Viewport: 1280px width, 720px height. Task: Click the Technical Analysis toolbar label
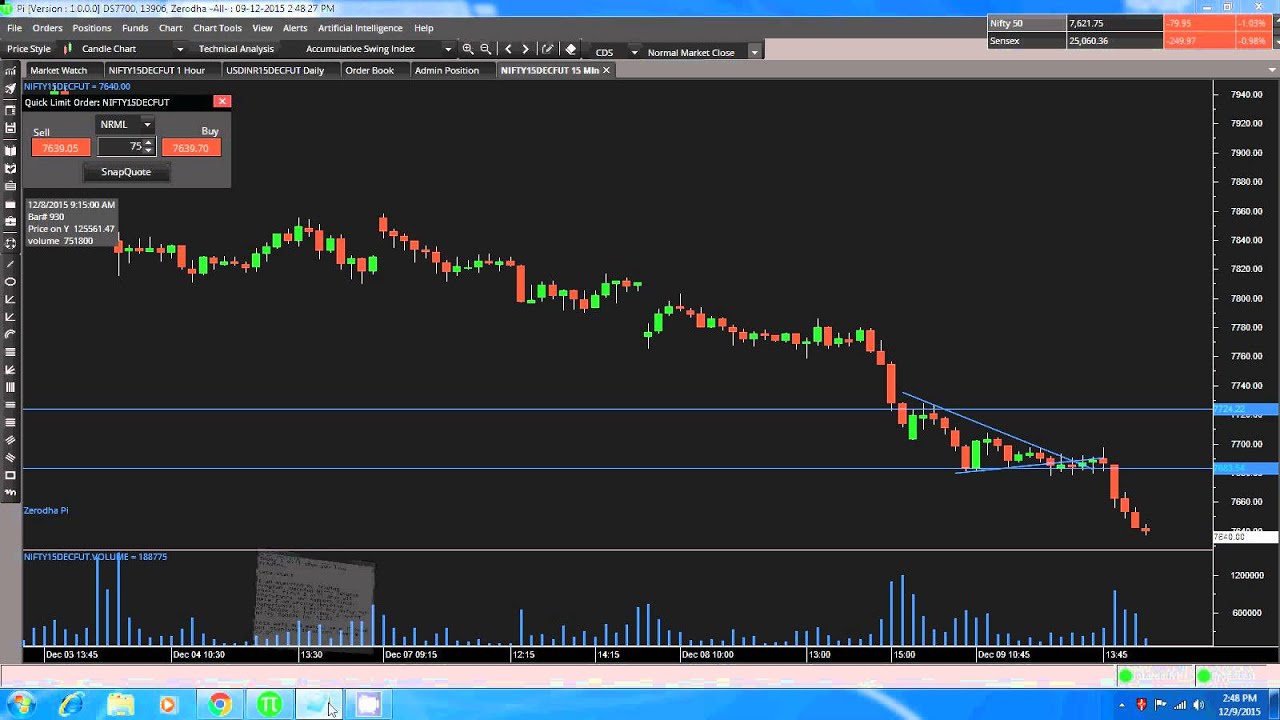236,49
